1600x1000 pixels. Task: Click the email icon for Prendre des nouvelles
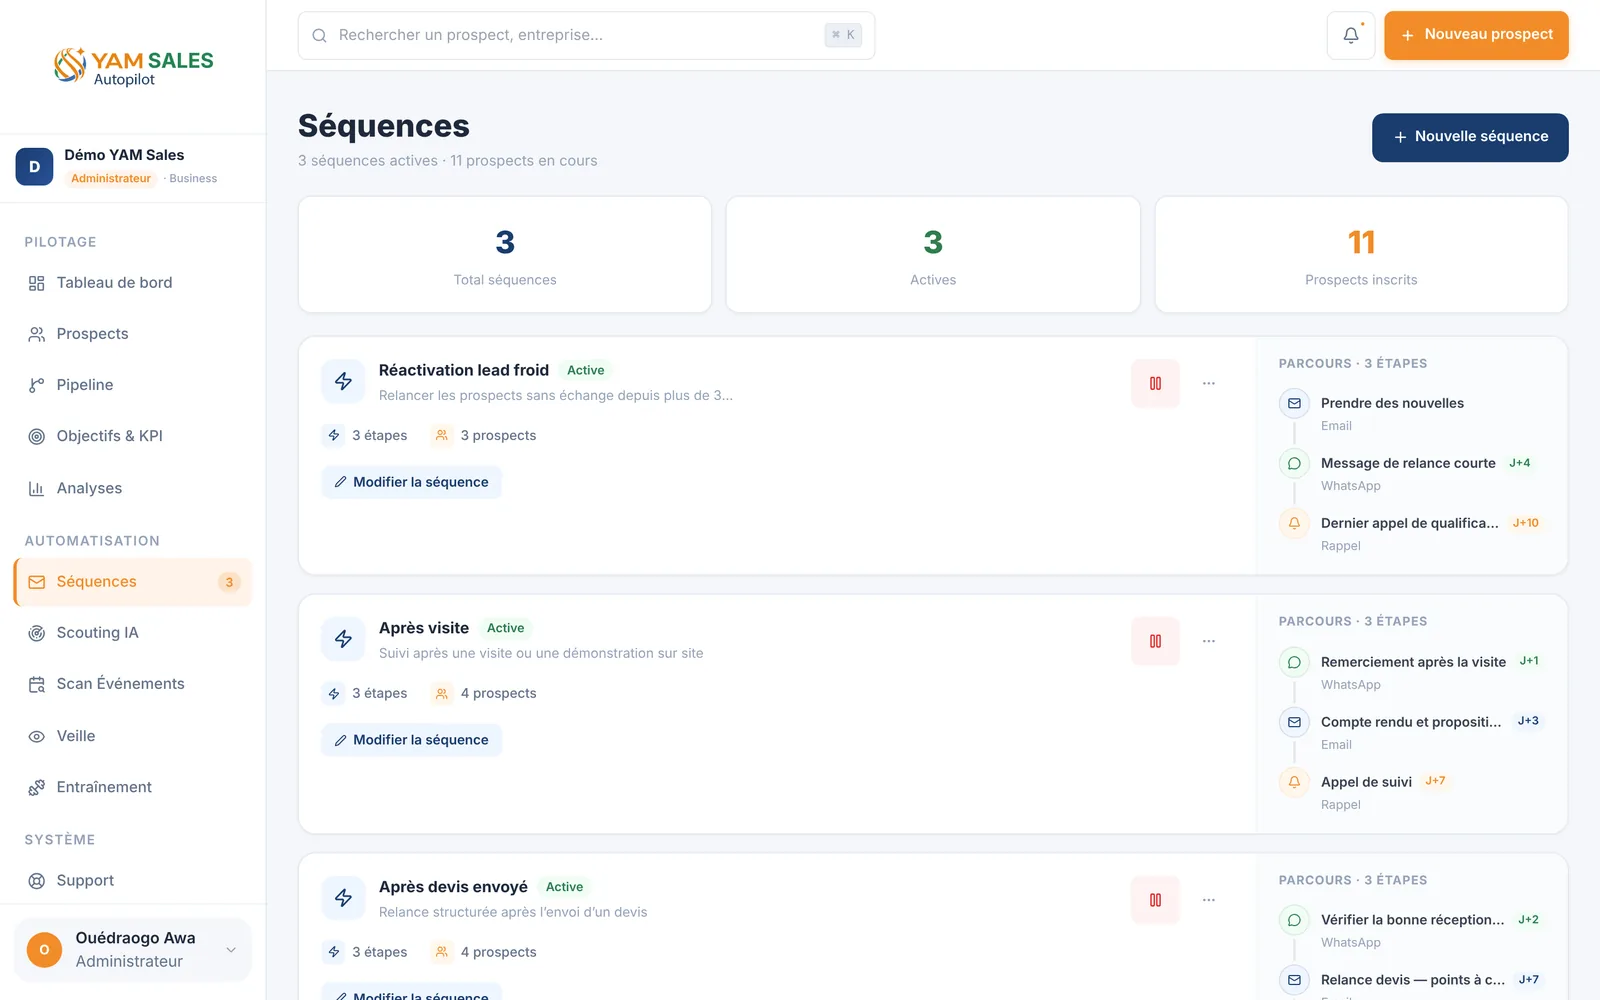click(x=1294, y=403)
